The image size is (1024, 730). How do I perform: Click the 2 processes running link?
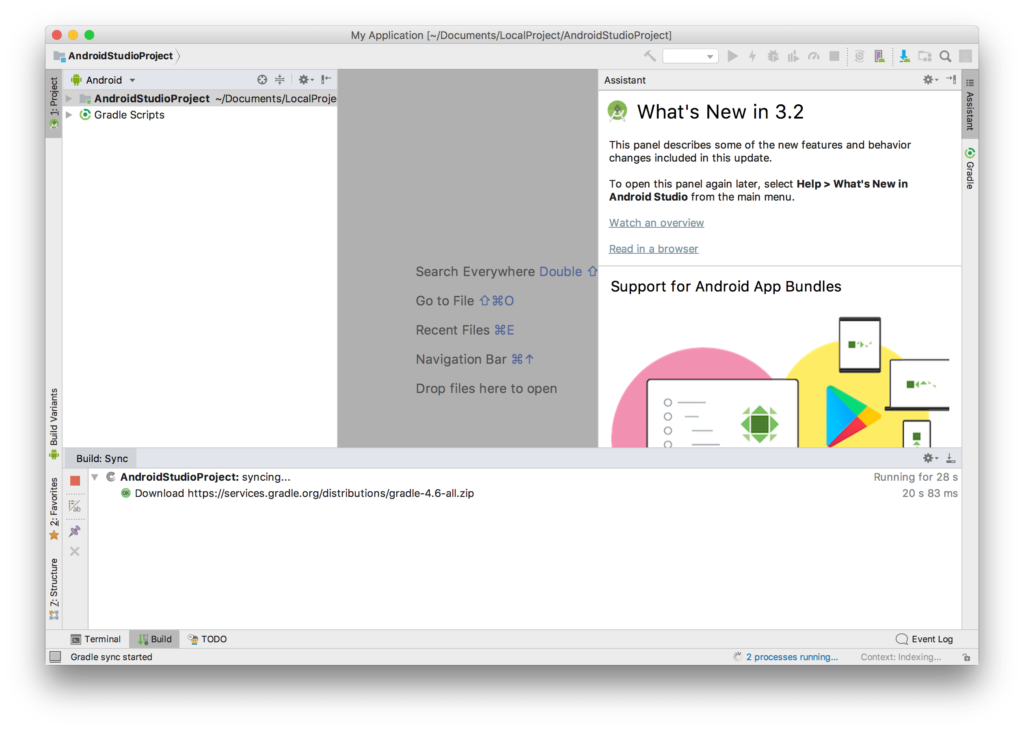[792, 657]
